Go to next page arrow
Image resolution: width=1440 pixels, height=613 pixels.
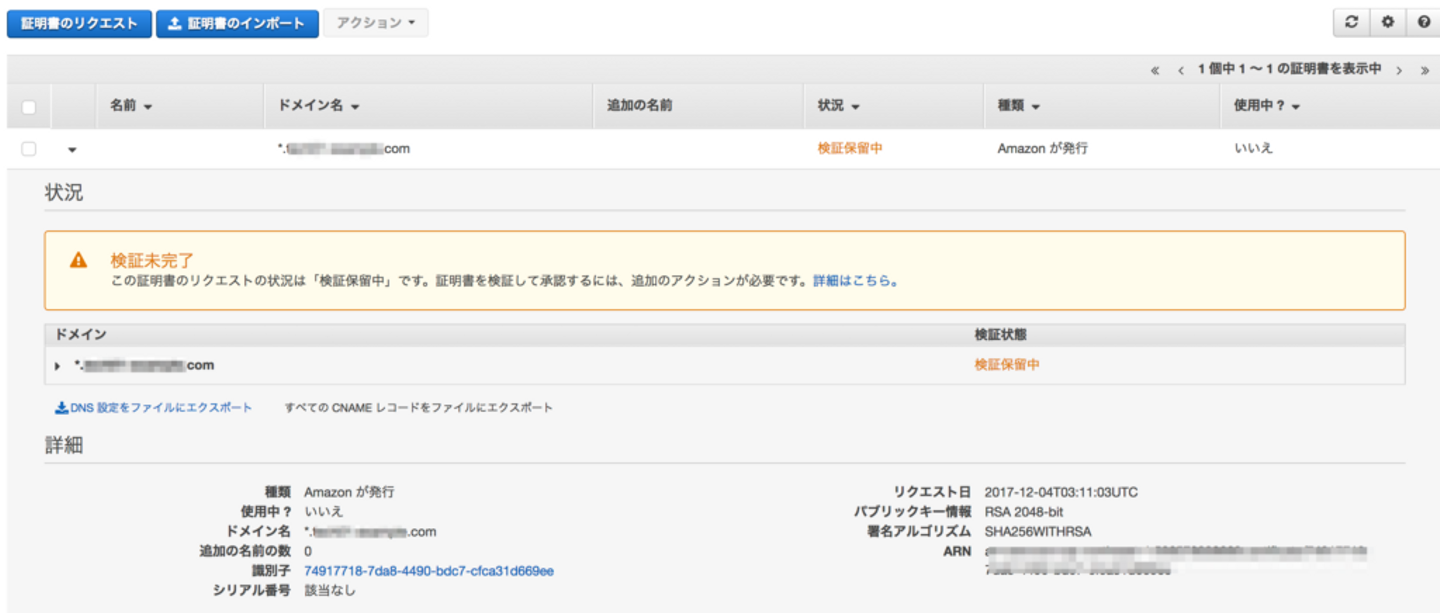click(x=1399, y=70)
